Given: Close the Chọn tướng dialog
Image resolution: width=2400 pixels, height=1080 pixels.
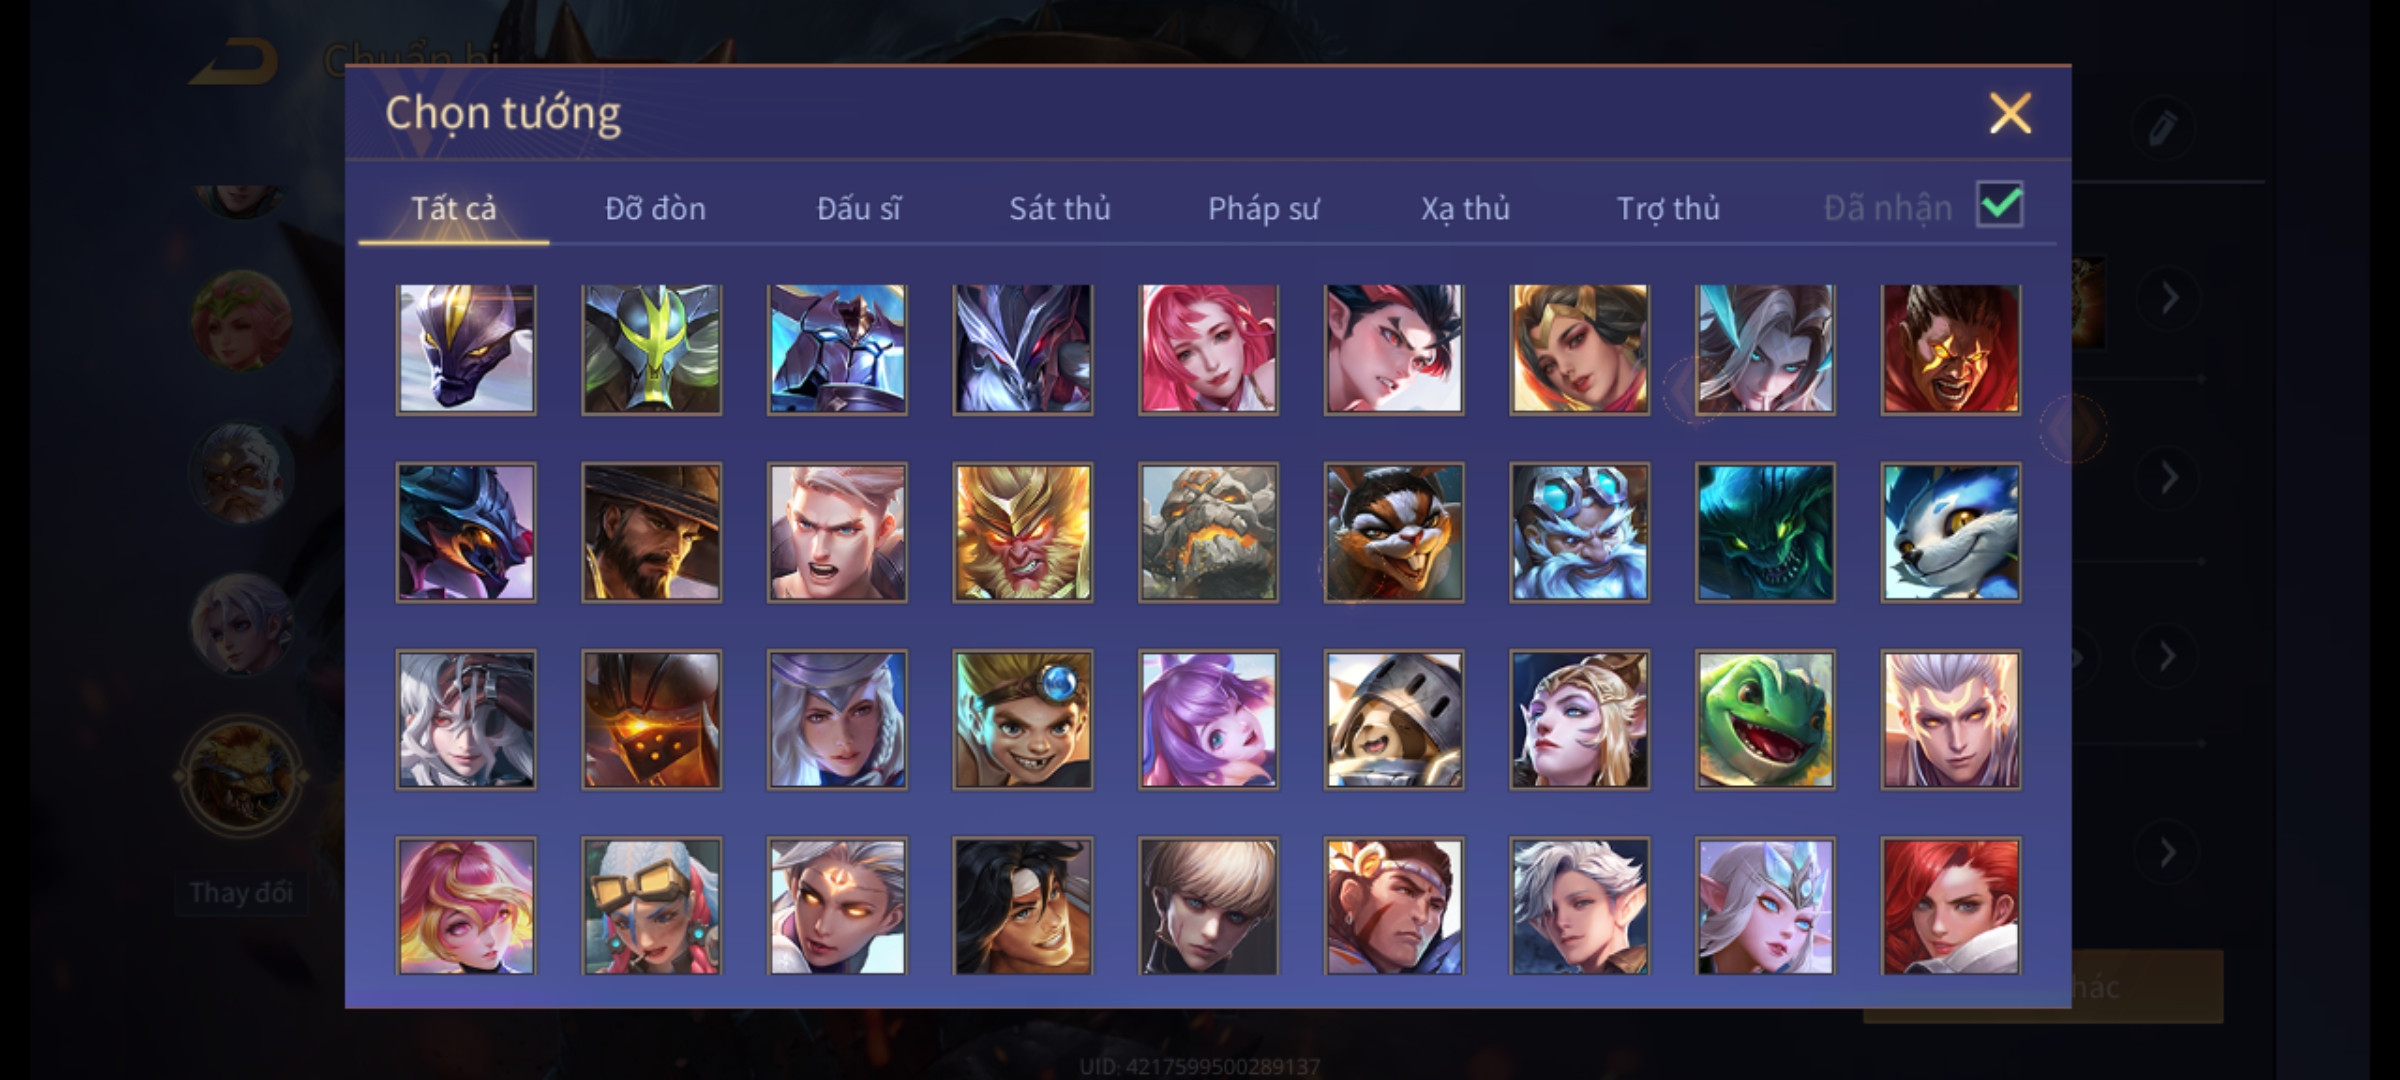Looking at the screenshot, I should point(2010,113).
